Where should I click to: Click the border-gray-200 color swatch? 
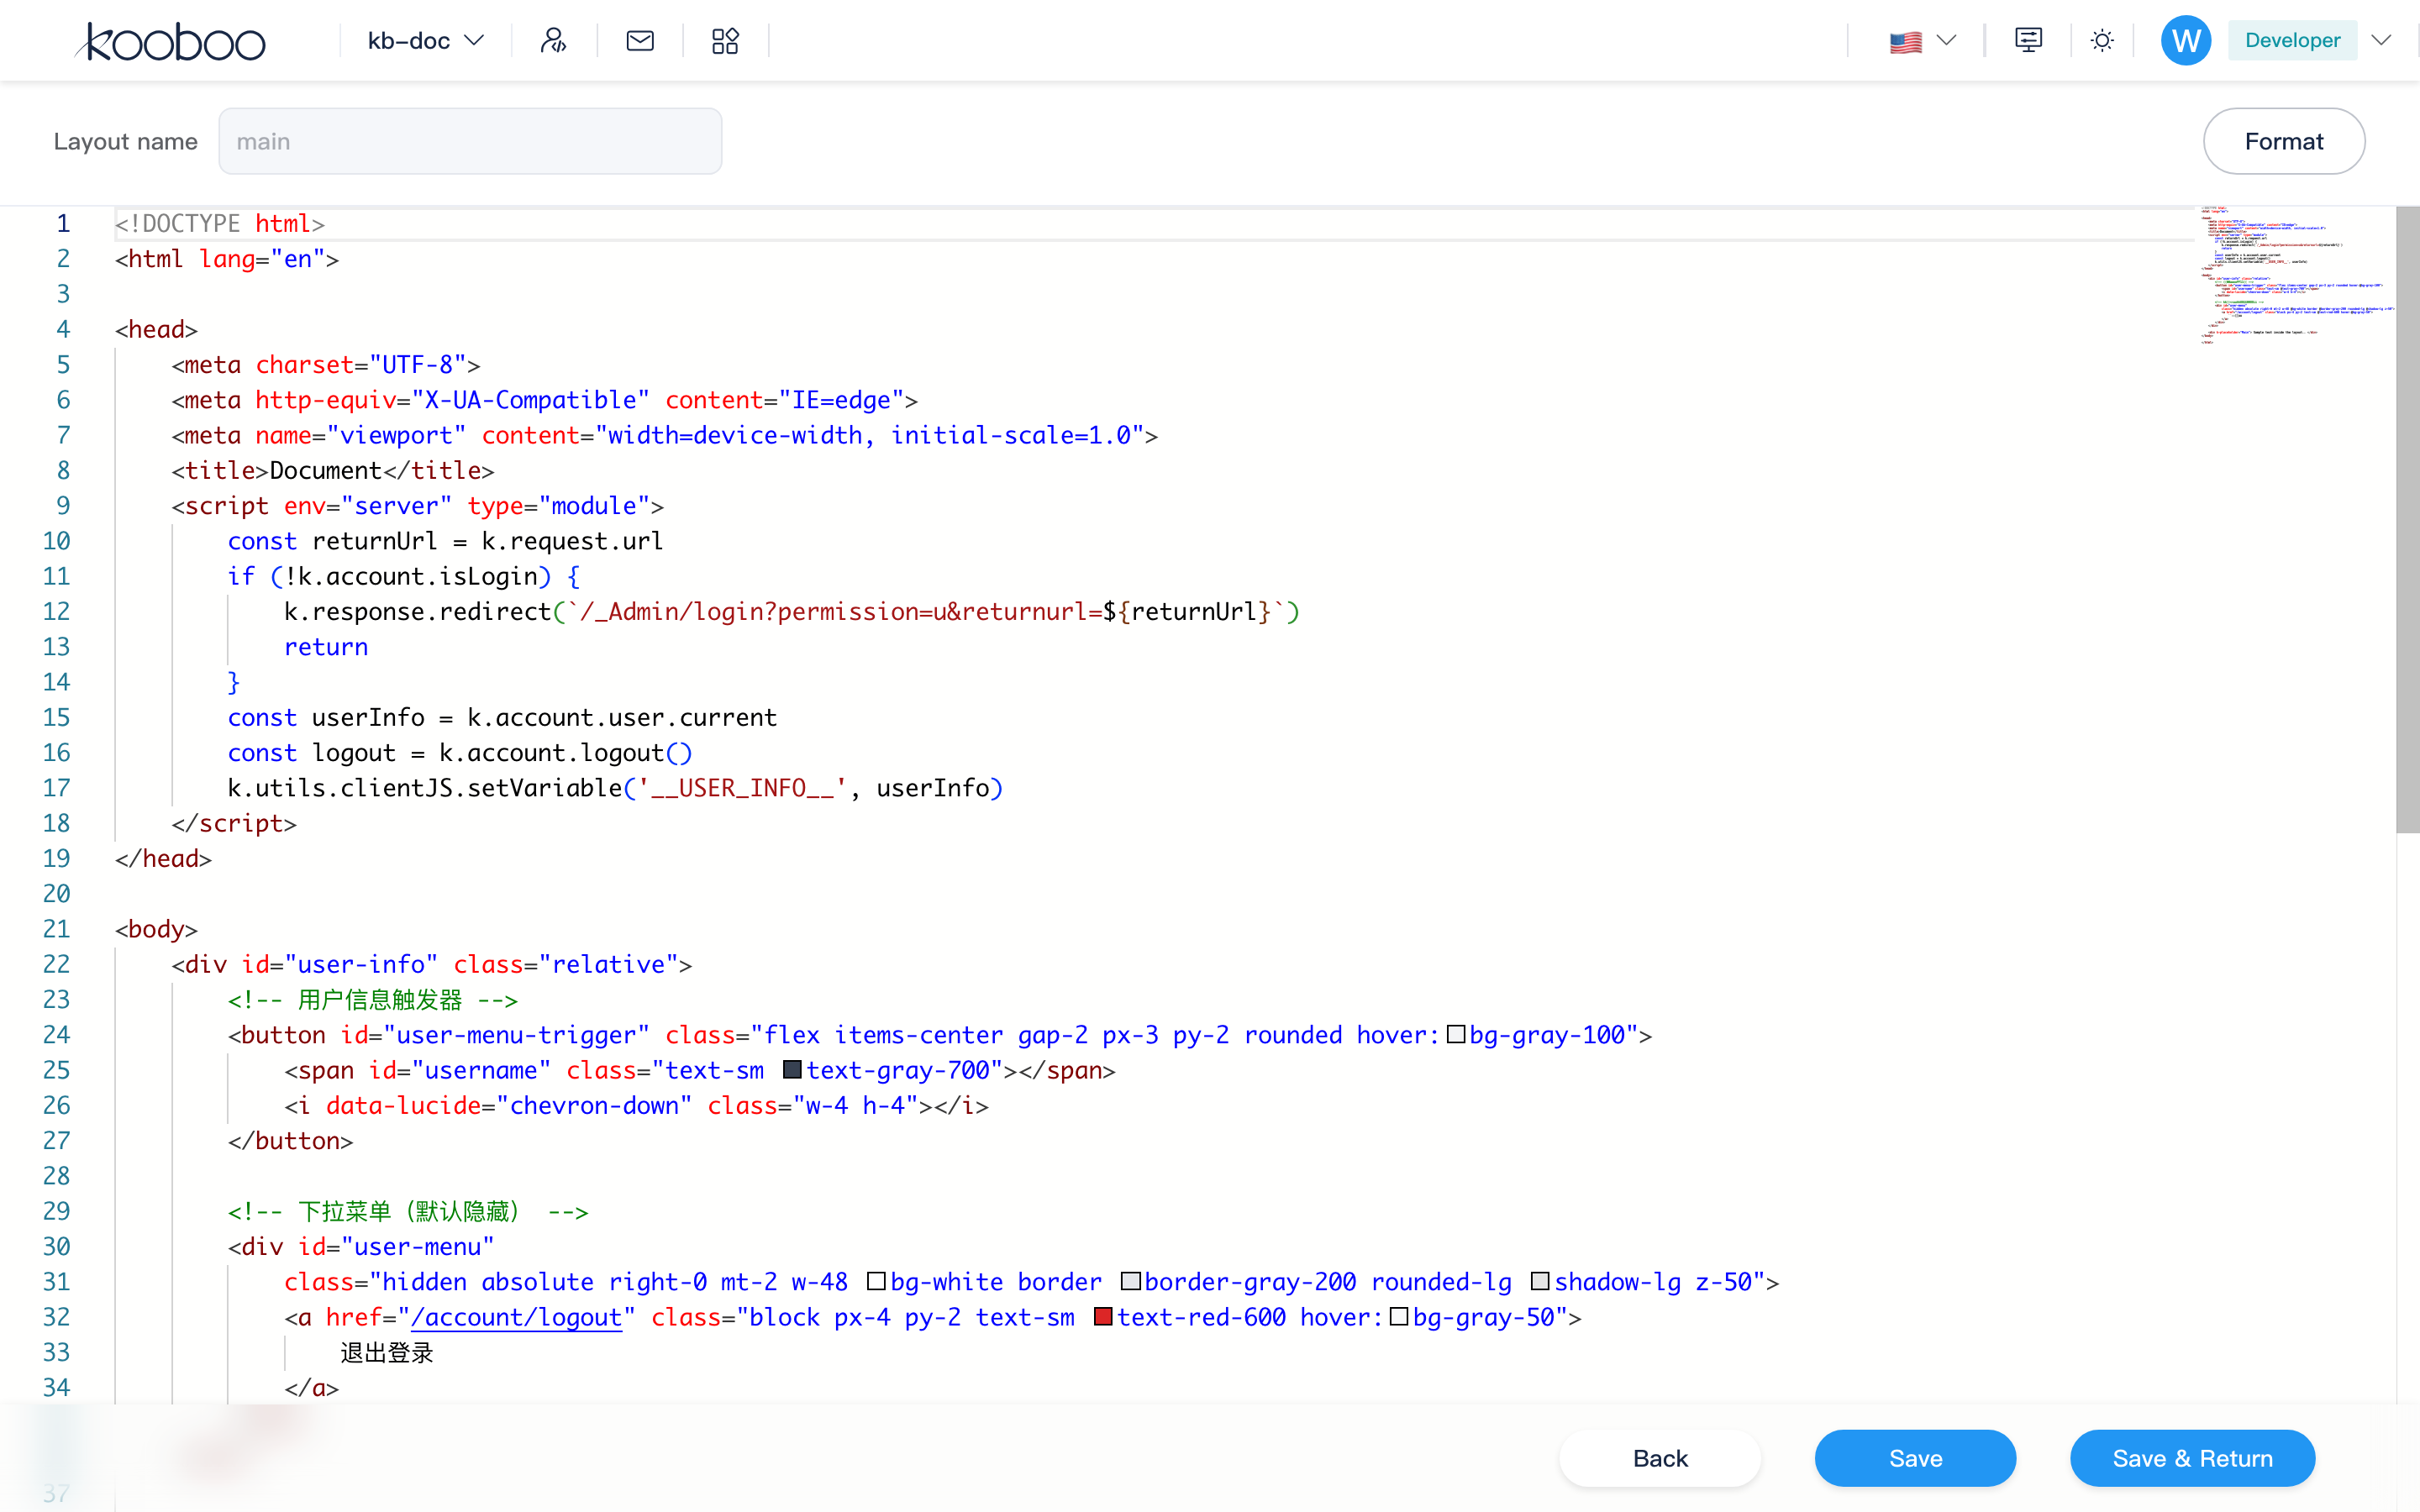click(1130, 1282)
